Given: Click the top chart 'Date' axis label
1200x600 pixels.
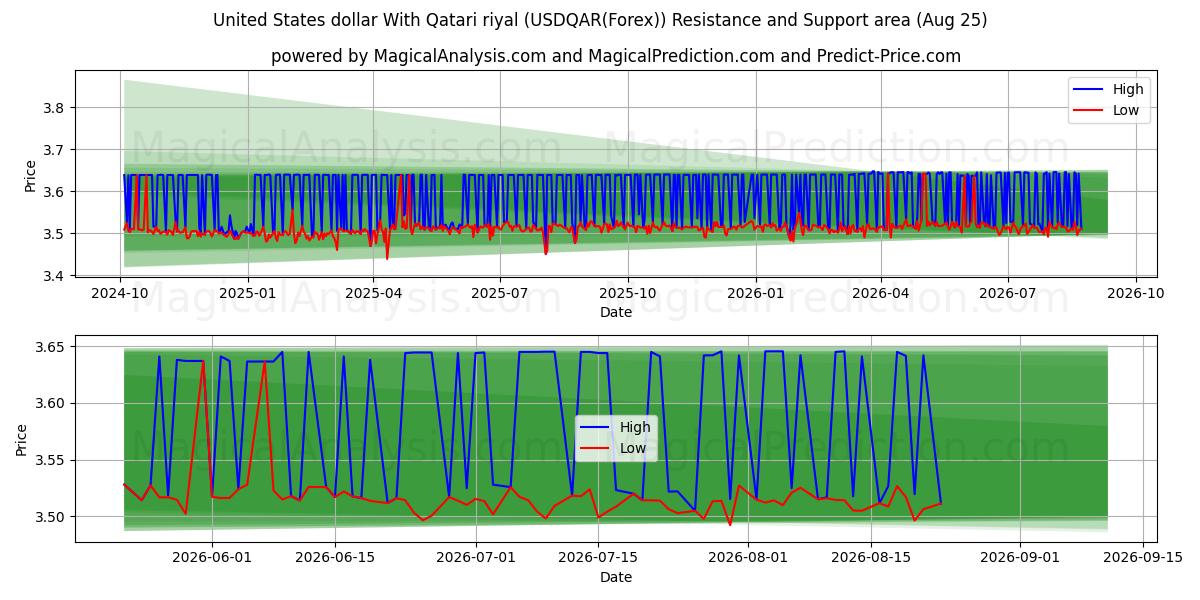Looking at the screenshot, I should click(x=616, y=312).
